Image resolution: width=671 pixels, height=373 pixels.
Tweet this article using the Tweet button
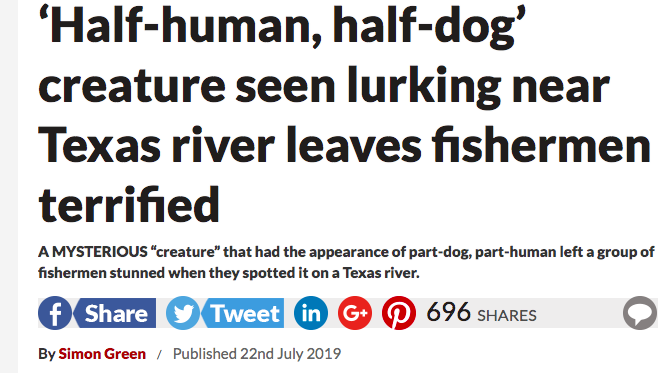[x=243, y=313]
